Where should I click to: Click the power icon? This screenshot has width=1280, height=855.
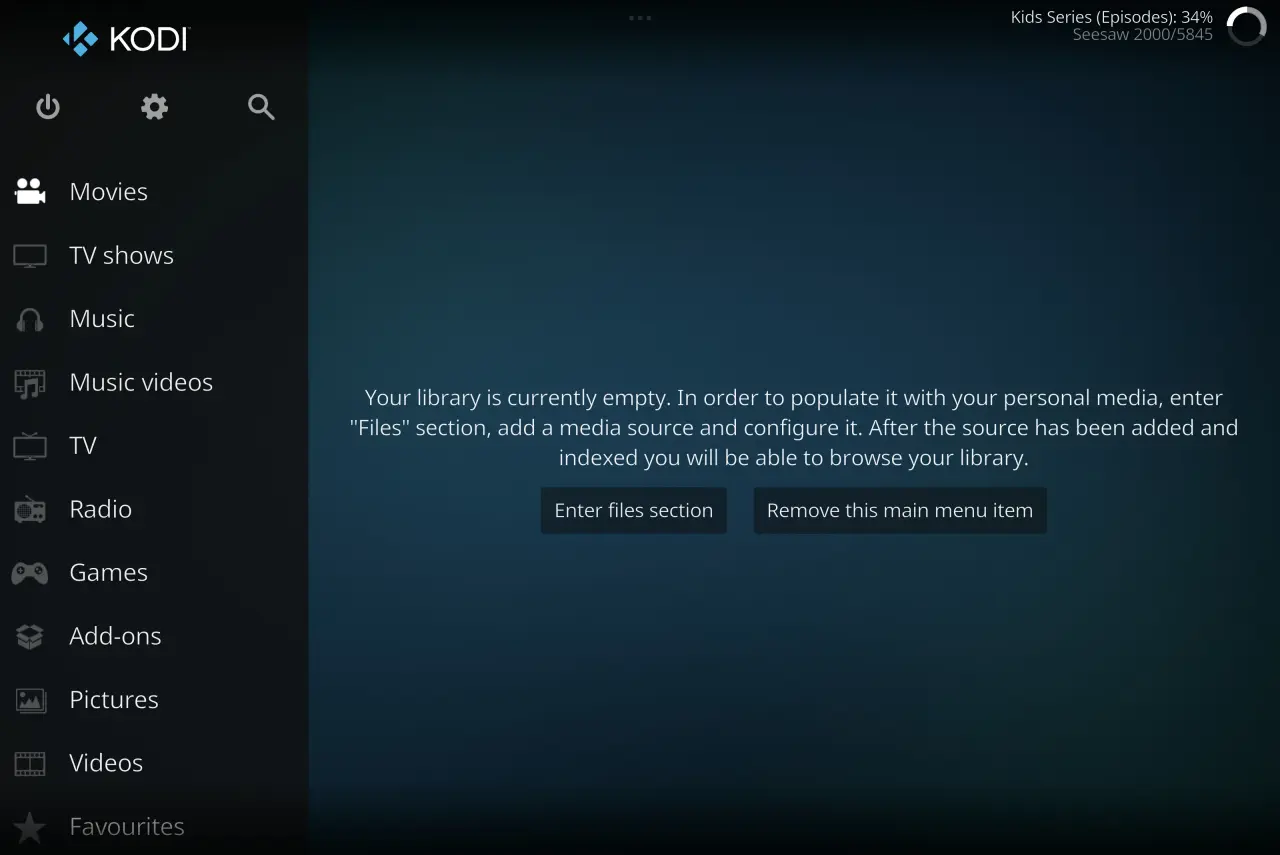coord(48,107)
